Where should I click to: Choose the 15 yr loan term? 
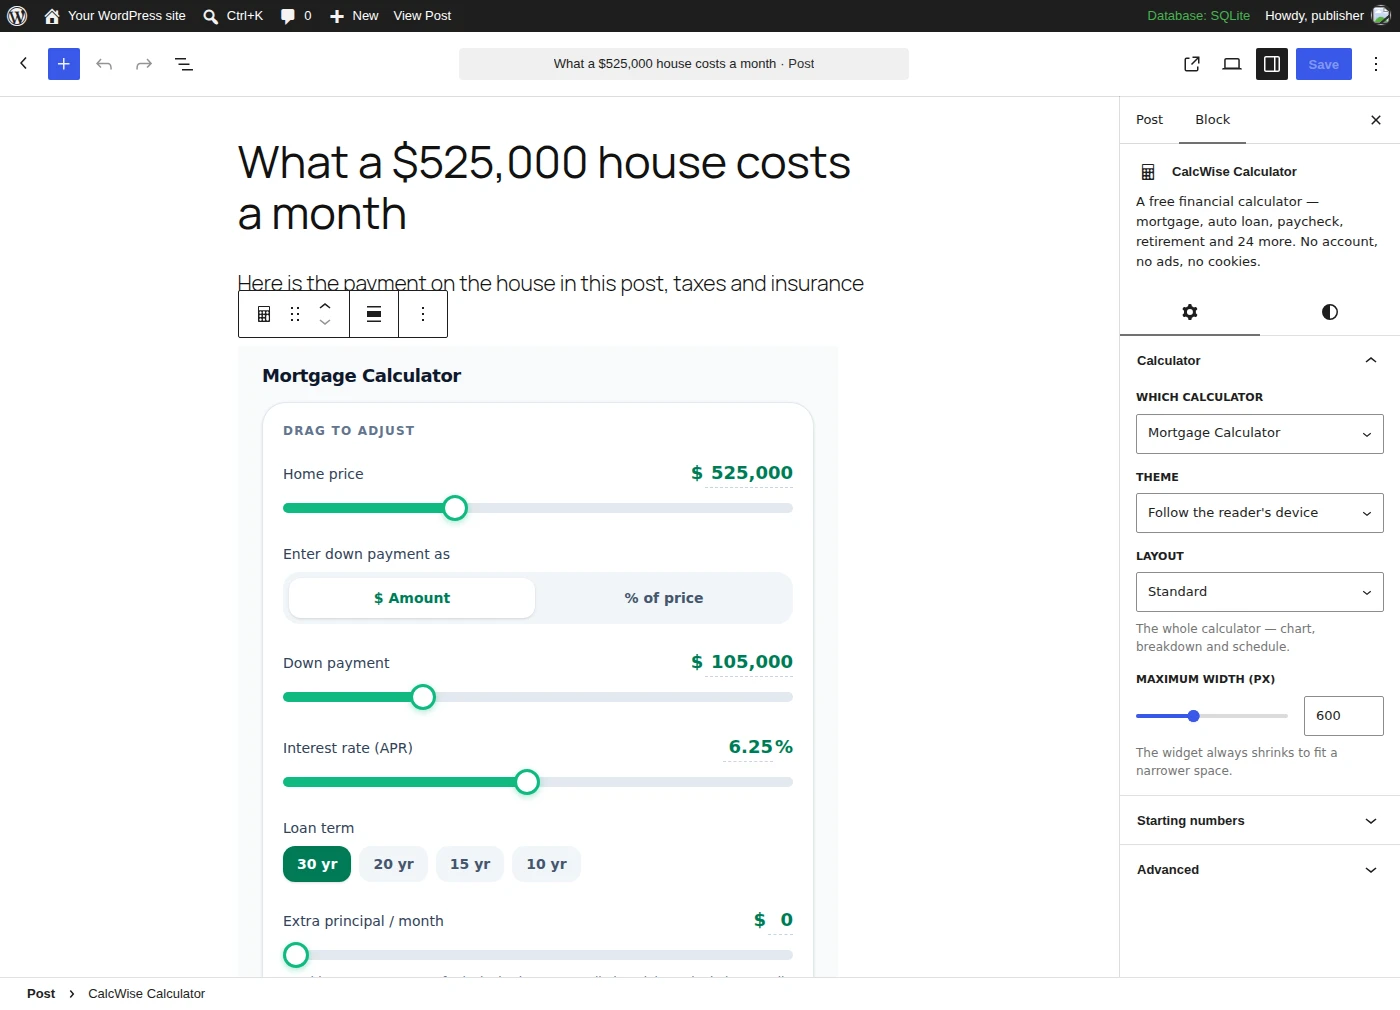[470, 864]
